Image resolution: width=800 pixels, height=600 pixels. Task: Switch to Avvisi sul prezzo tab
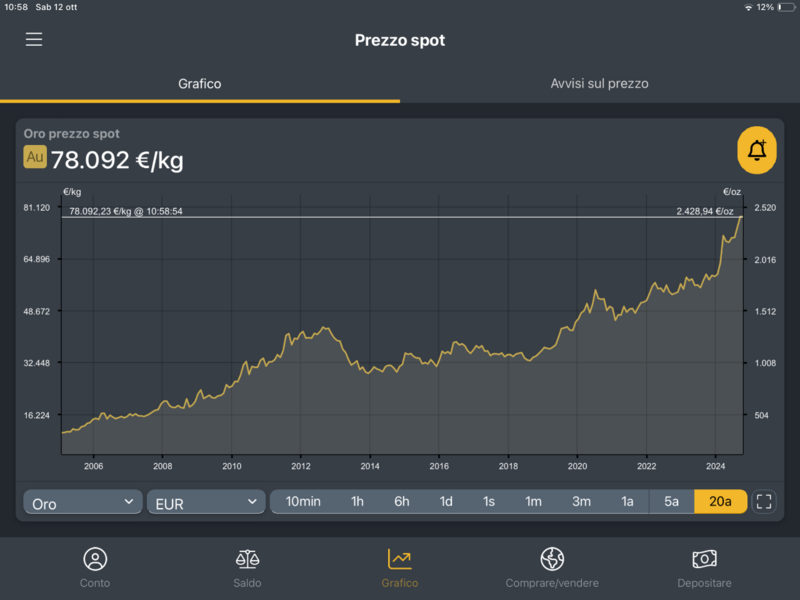(599, 84)
